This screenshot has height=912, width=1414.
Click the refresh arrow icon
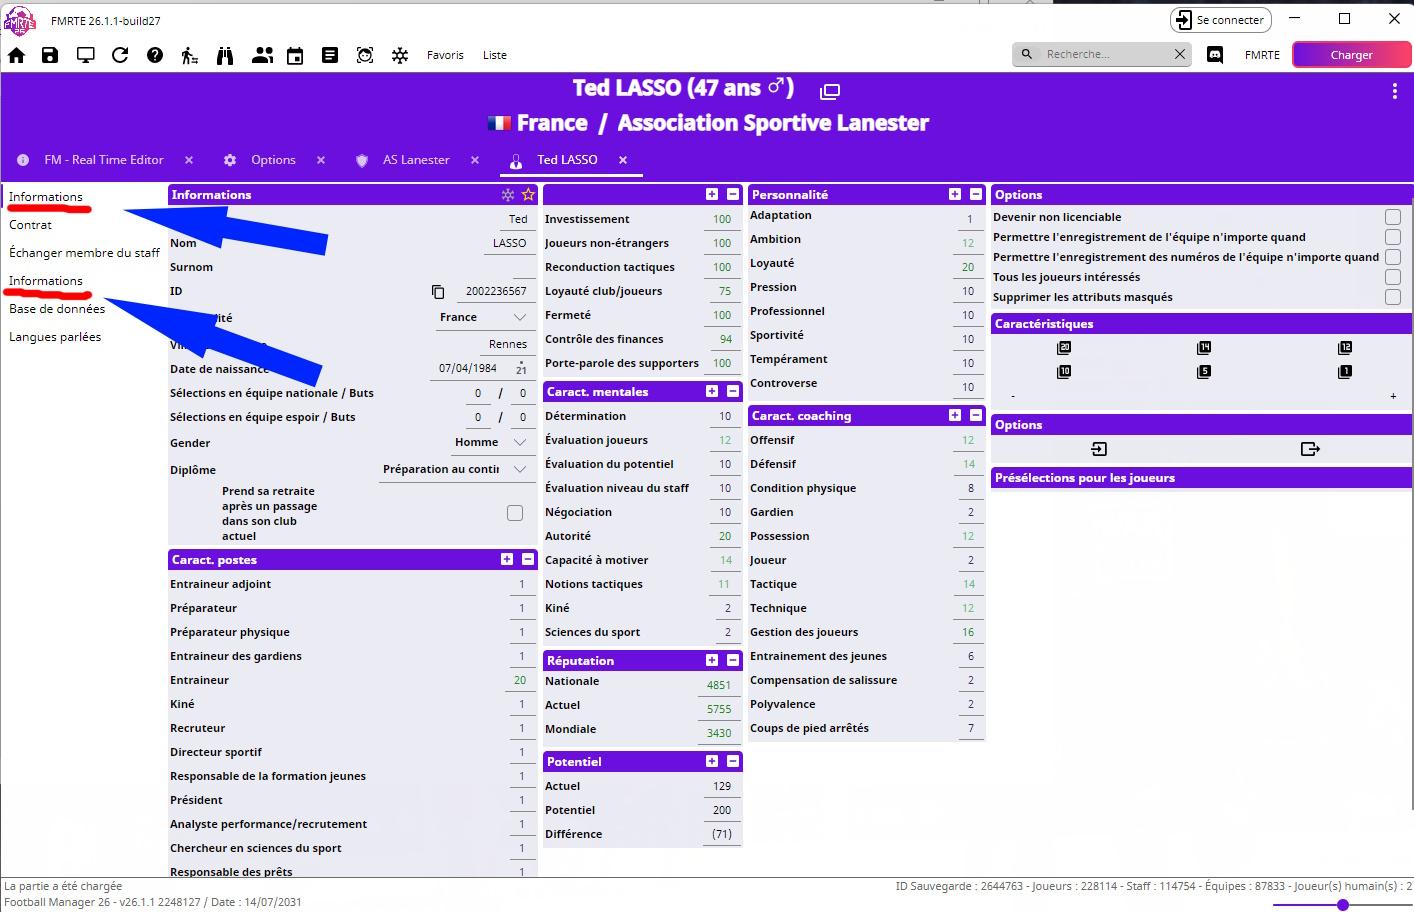coord(120,55)
